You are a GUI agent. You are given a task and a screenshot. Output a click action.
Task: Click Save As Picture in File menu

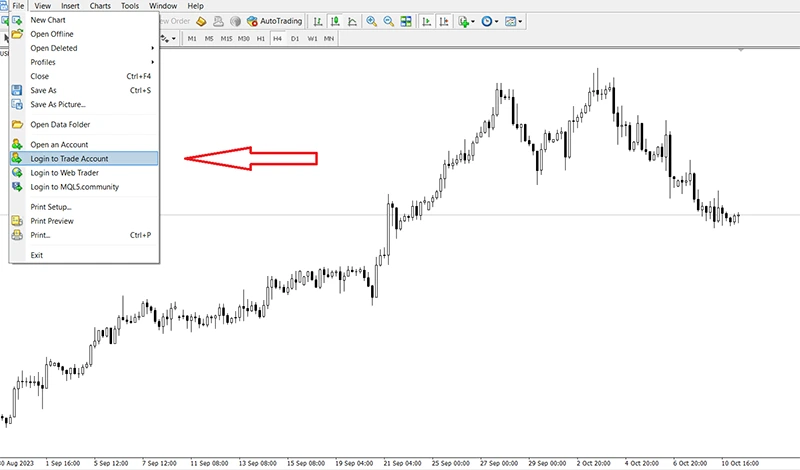point(58,104)
